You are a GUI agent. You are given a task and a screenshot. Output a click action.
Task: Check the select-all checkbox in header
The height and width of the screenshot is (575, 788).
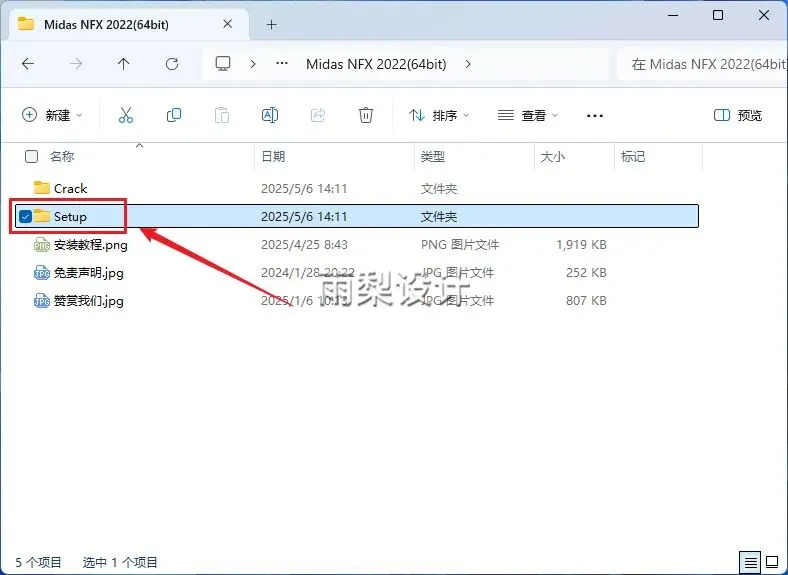pyautogui.click(x=31, y=156)
